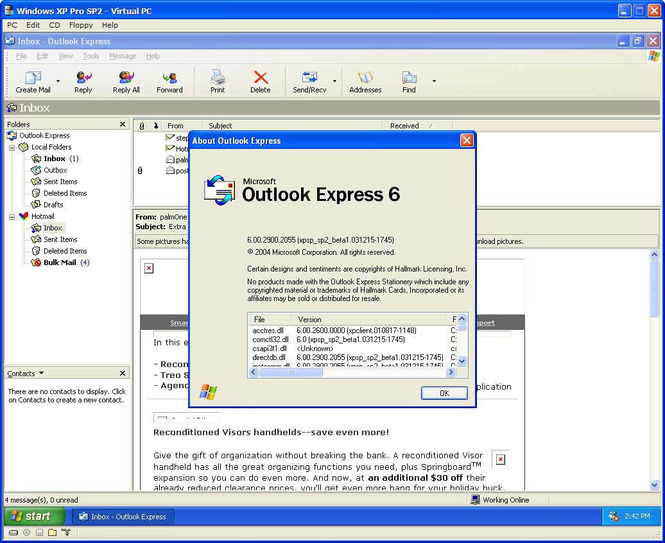
Task: Open the Message menu
Action: 123,56
